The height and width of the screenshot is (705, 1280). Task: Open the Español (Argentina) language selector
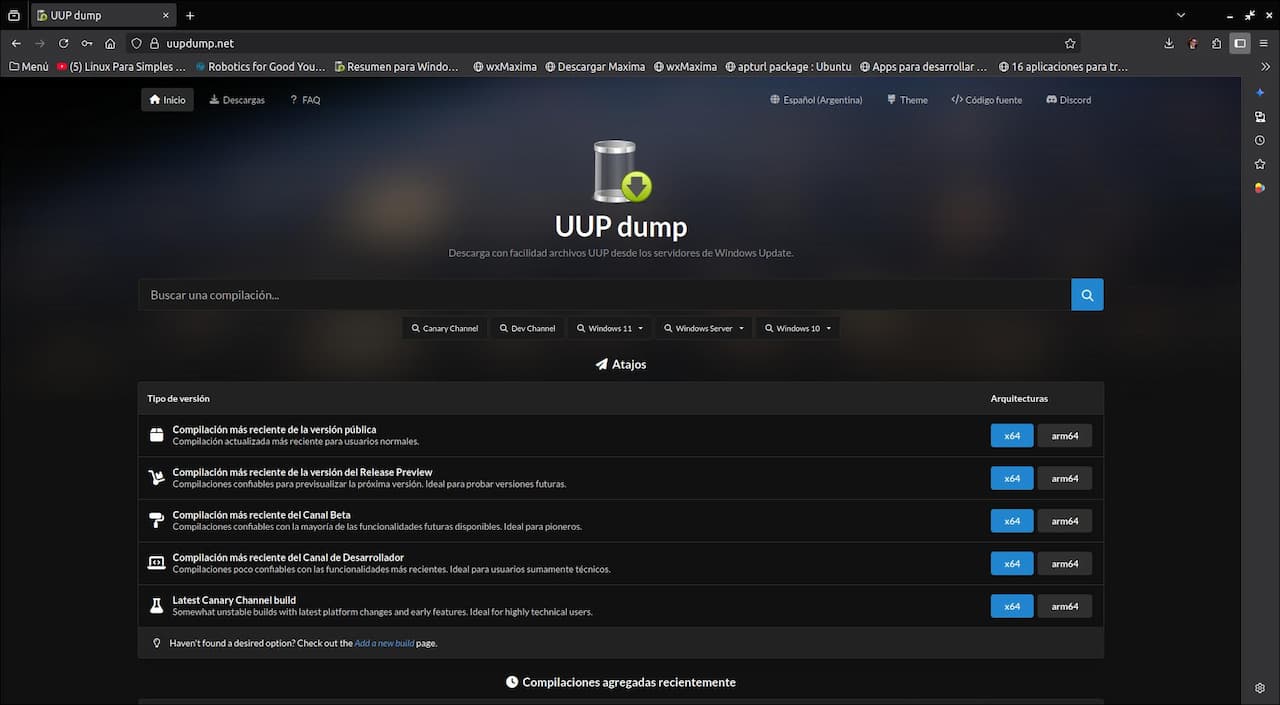(x=816, y=100)
